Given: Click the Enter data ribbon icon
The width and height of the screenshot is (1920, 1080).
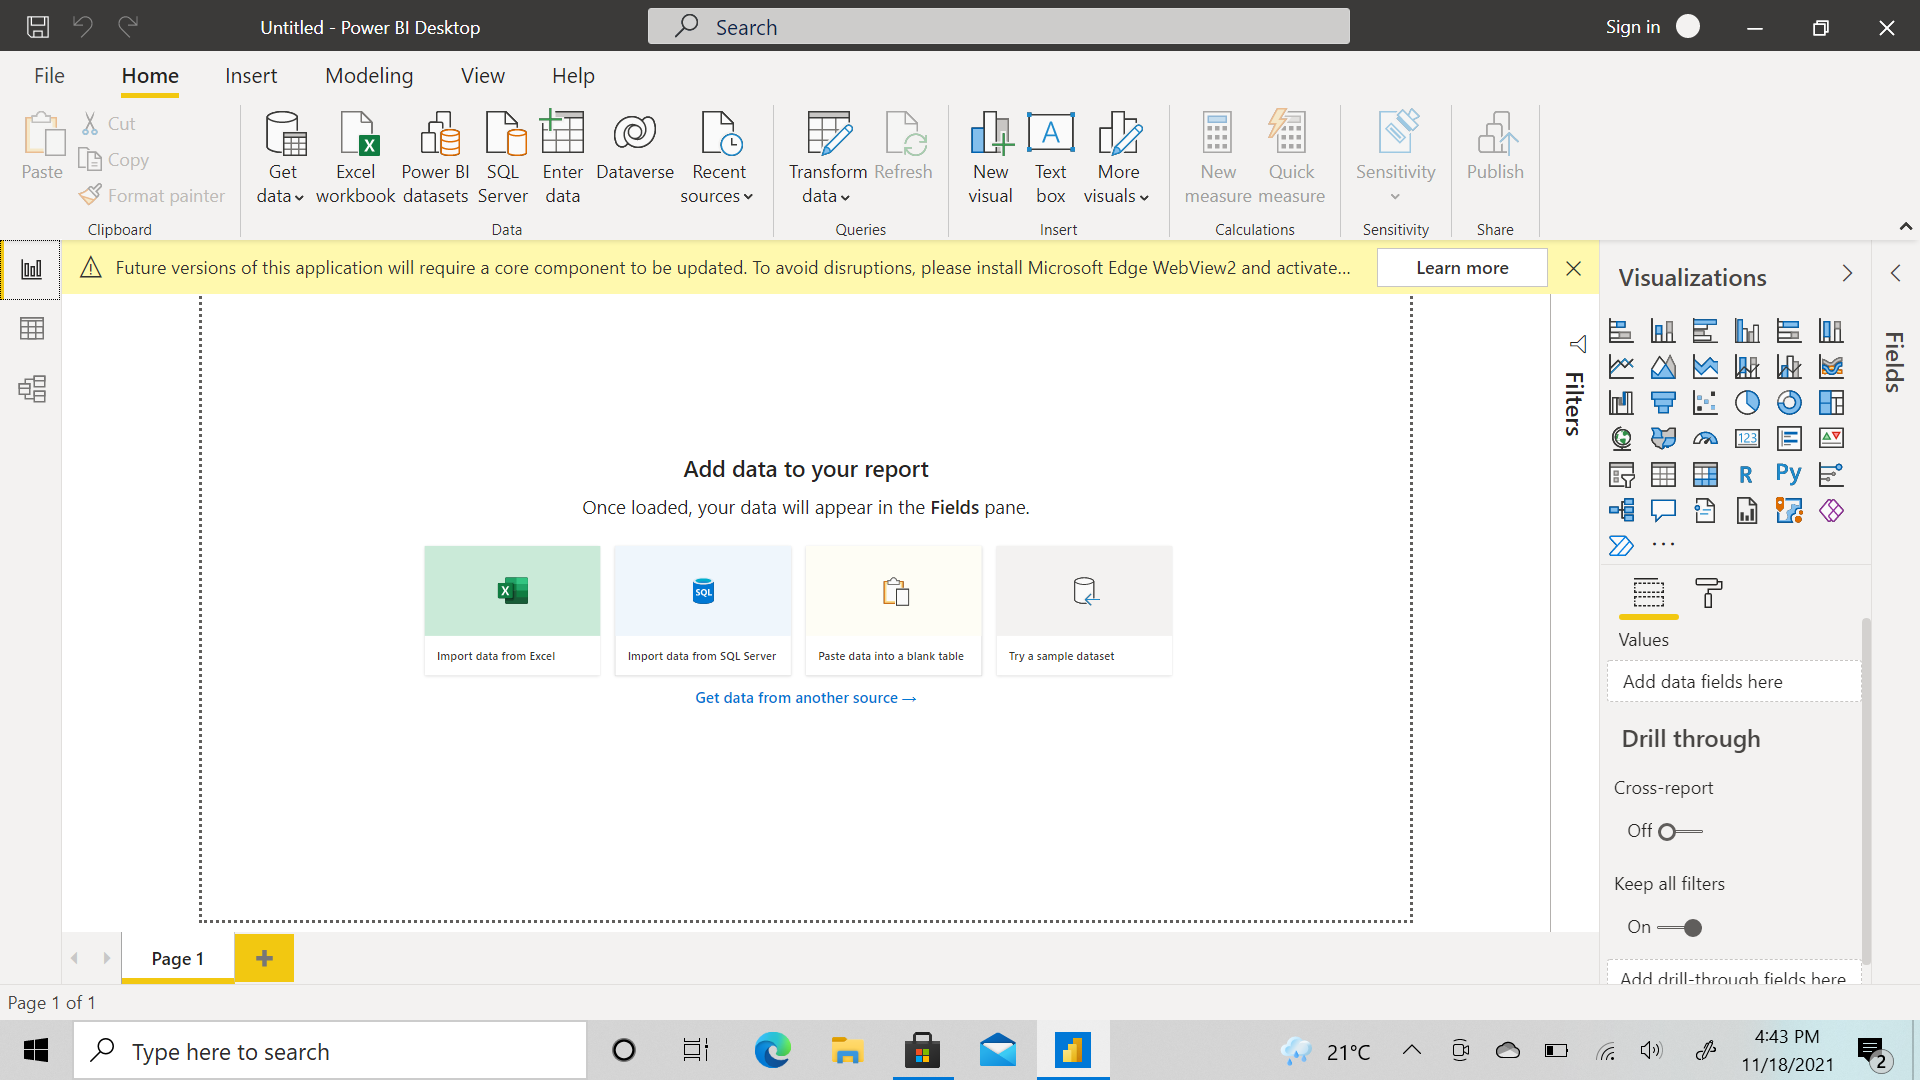Looking at the screenshot, I should coord(562,158).
